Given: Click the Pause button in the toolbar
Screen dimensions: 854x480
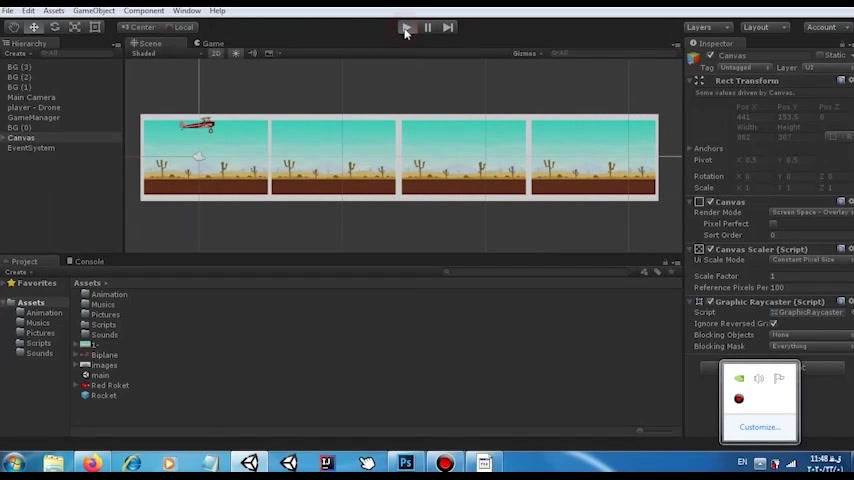Looking at the screenshot, I should coord(427,28).
